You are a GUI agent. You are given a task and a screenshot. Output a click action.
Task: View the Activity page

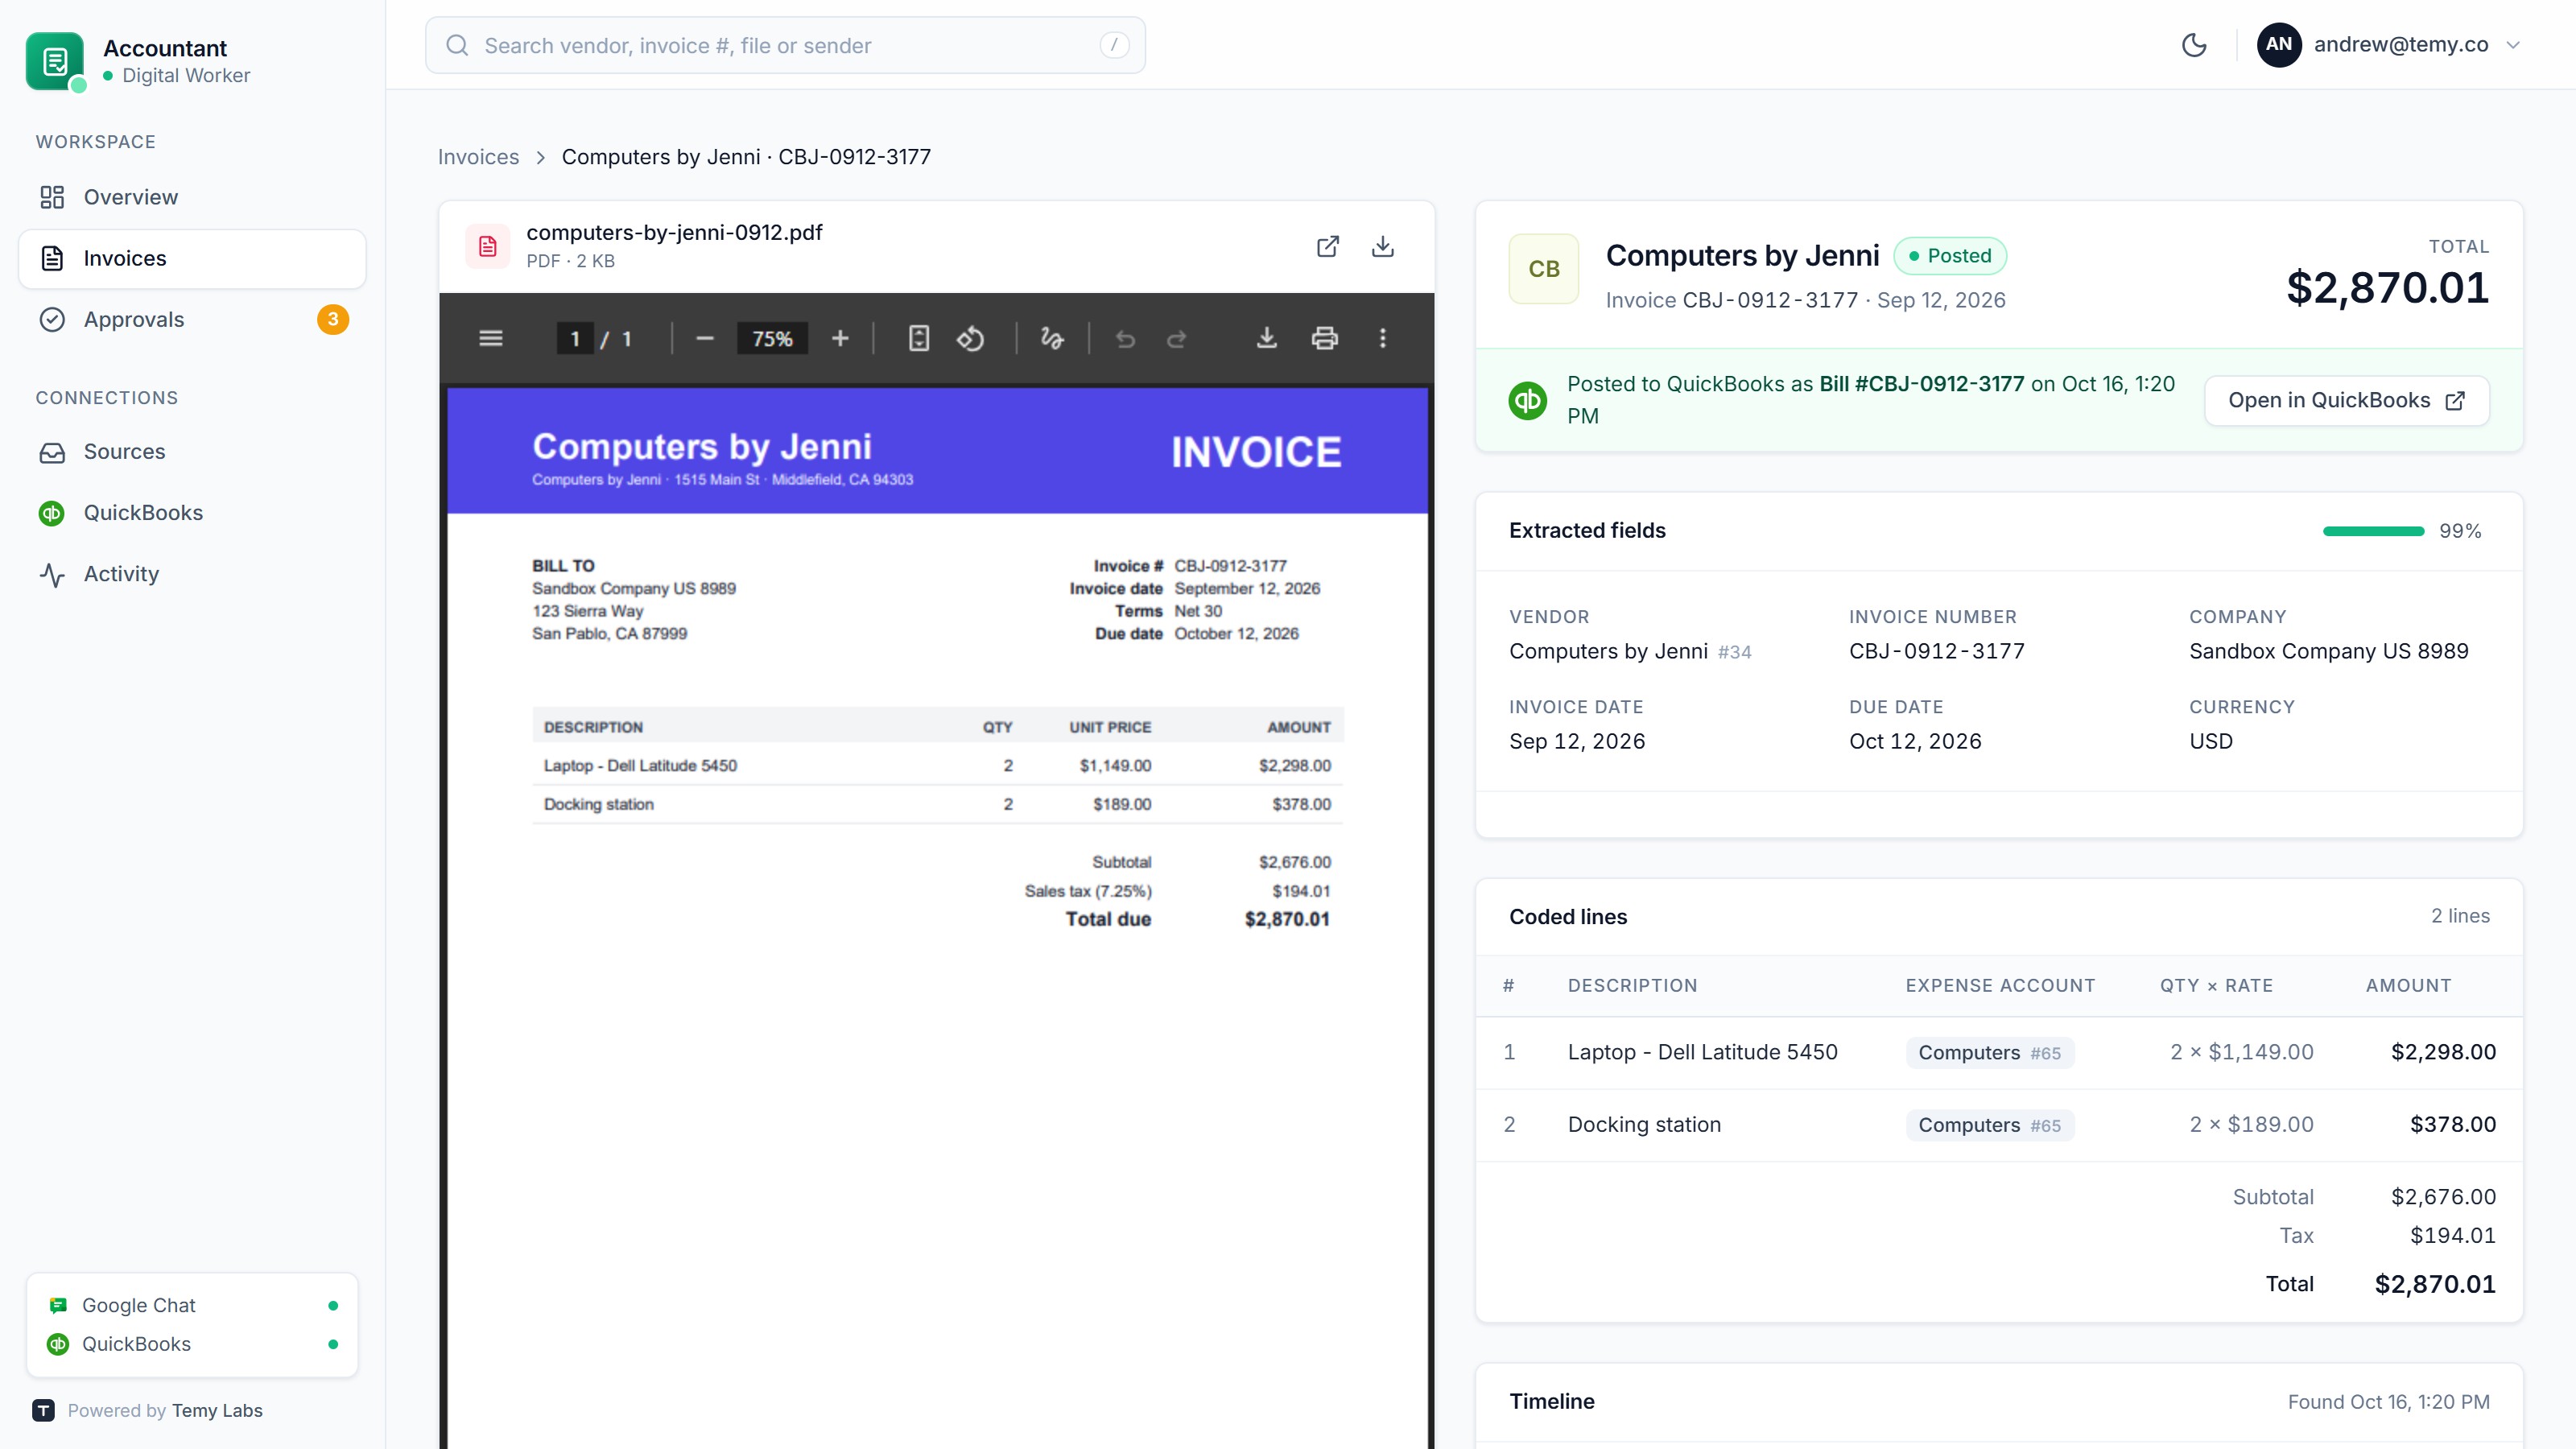(192, 574)
